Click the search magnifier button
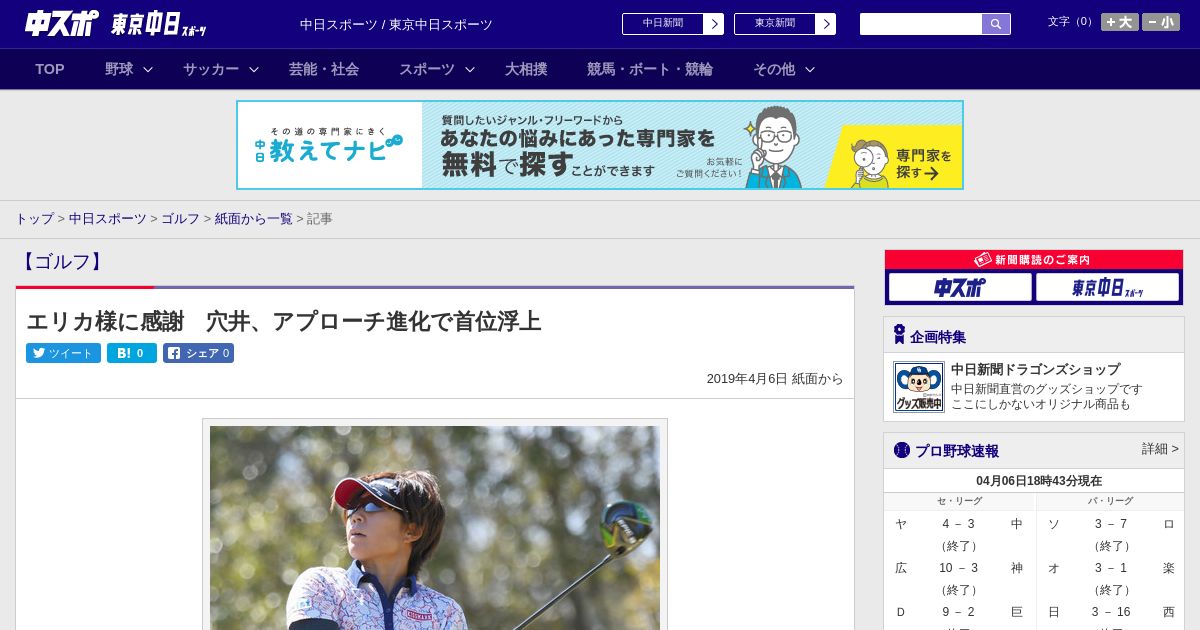Viewport: 1200px width, 630px height. [x=996, y=24]
